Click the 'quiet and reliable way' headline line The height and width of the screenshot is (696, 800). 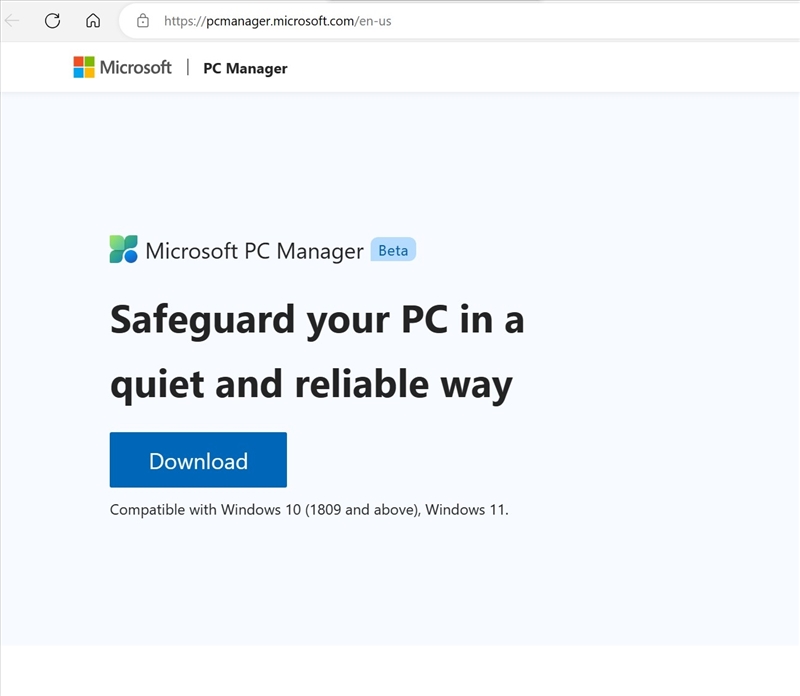coord(311,383)
